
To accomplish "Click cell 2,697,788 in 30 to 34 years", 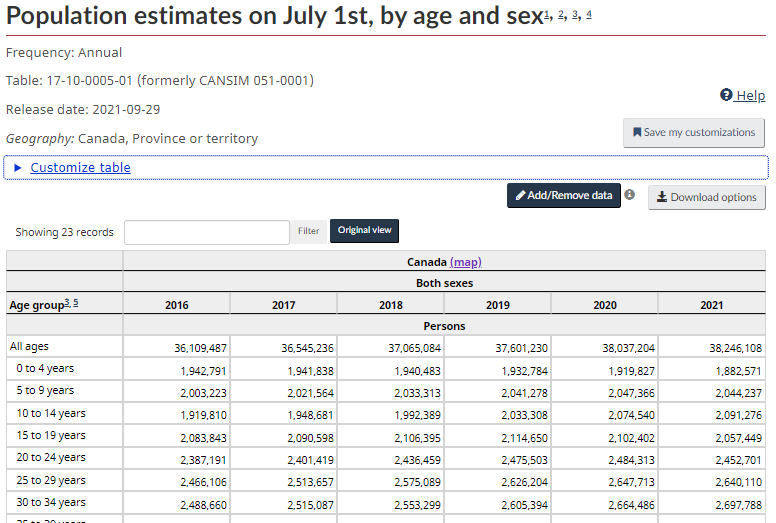I will [x=738, y=505].
